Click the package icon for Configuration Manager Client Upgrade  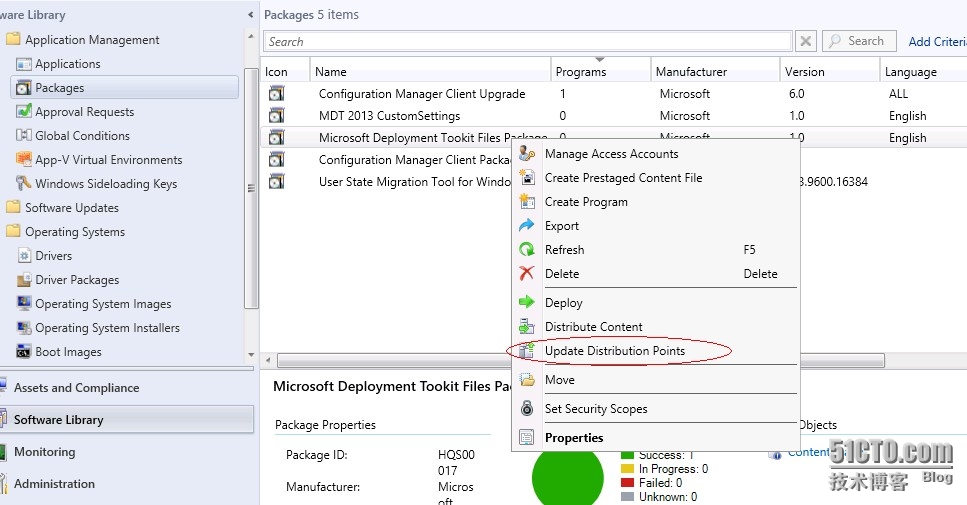[x=276, y=94]
